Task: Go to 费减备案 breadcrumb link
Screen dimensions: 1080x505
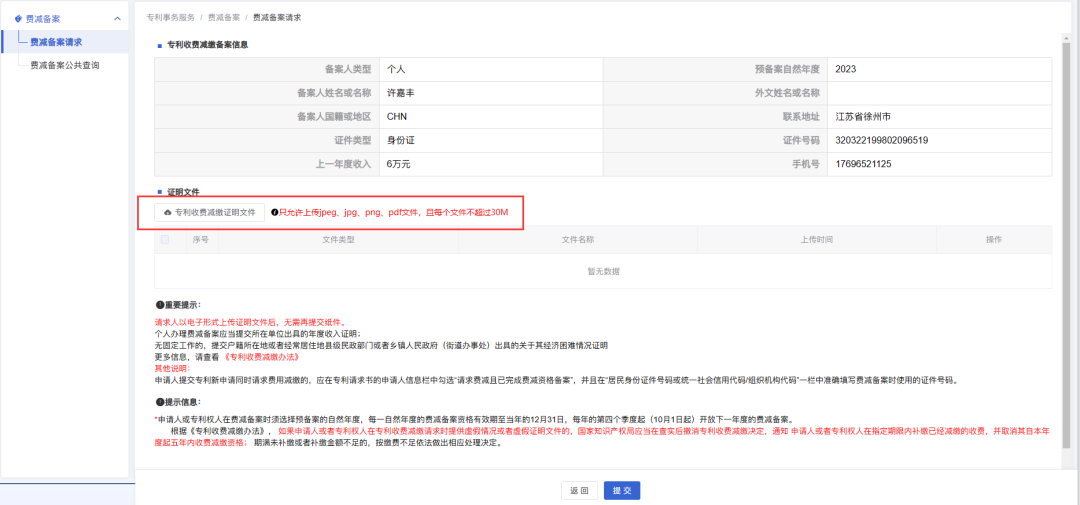Action: coord(225,18)
